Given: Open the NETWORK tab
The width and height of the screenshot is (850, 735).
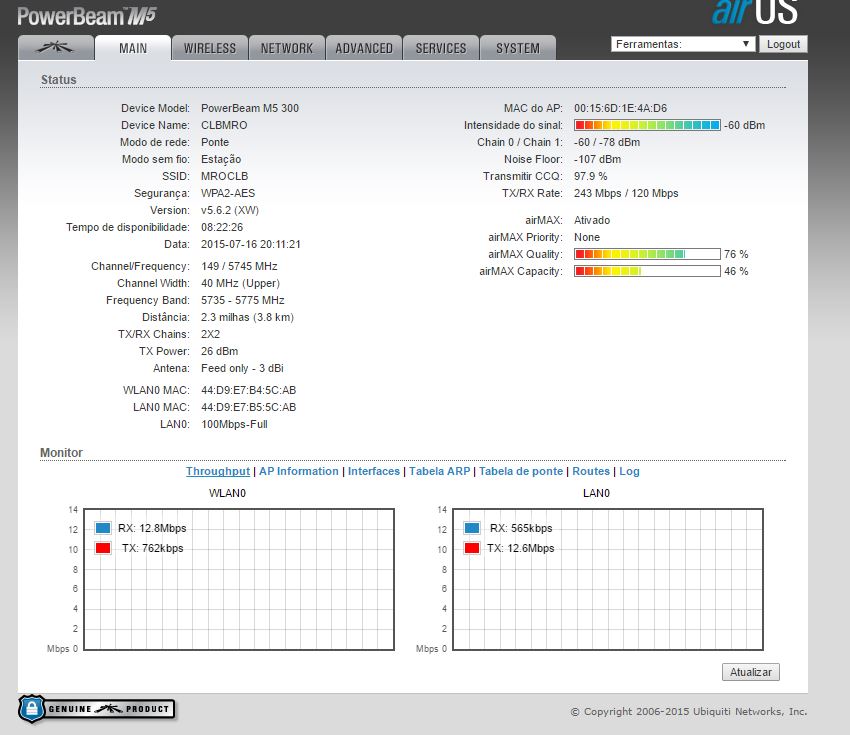Looking at the screenshot, I should (x=287, y=48).
